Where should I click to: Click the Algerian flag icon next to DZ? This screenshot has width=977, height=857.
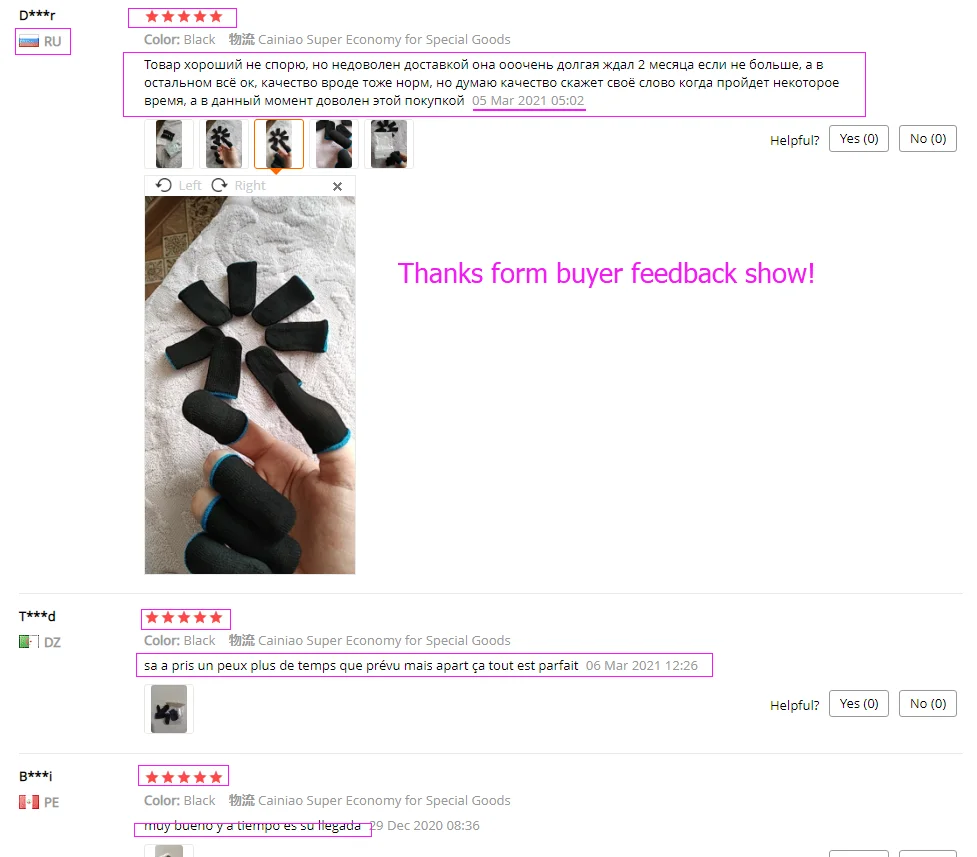tap(29, 641)
